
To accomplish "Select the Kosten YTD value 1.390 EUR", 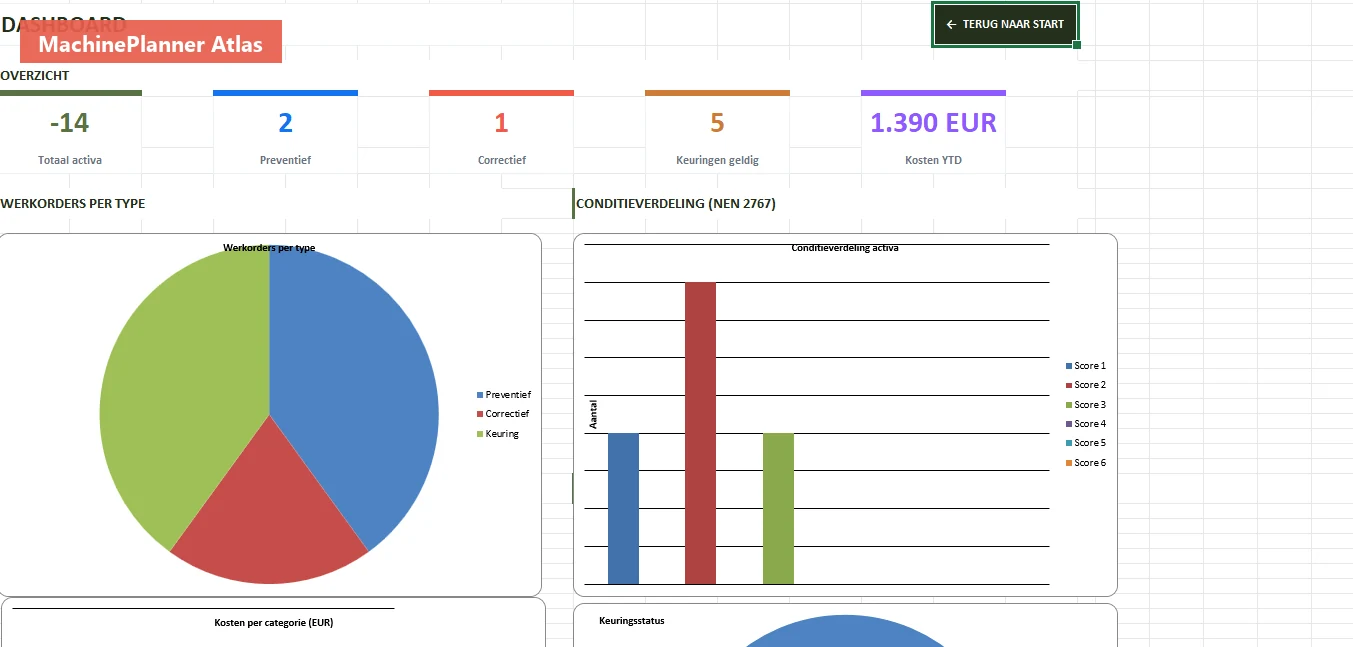I will pos(933,123).
